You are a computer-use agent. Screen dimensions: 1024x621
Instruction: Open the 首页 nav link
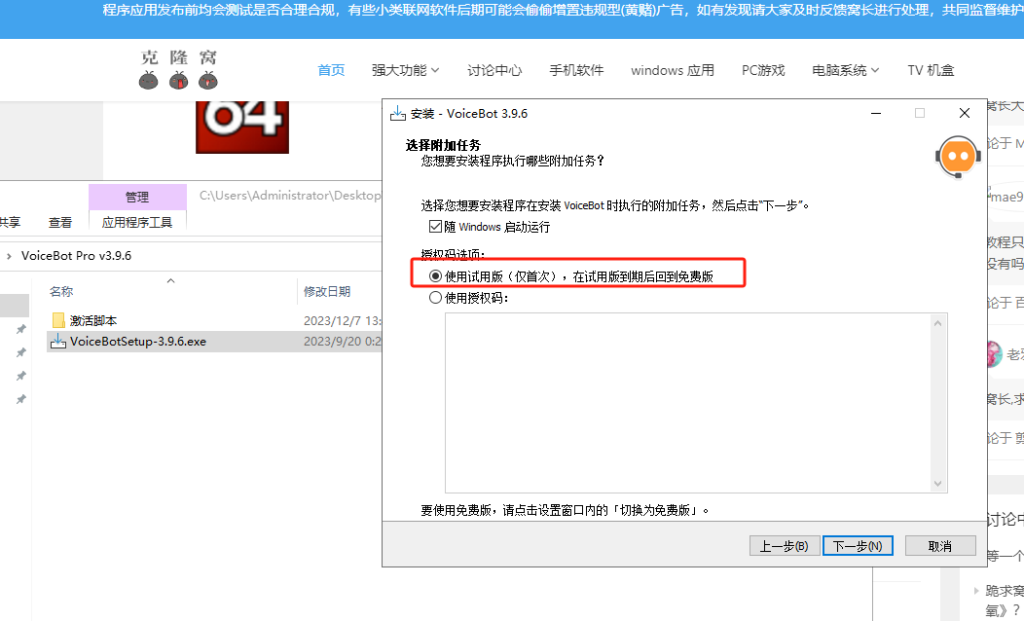pyautogui.click(x=331, y=70)
